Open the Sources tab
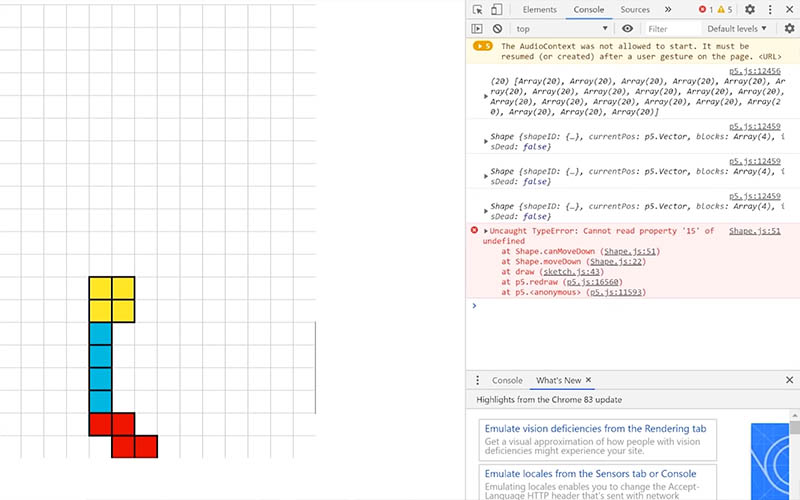The image size is (800, 500). tap(635, 10)
